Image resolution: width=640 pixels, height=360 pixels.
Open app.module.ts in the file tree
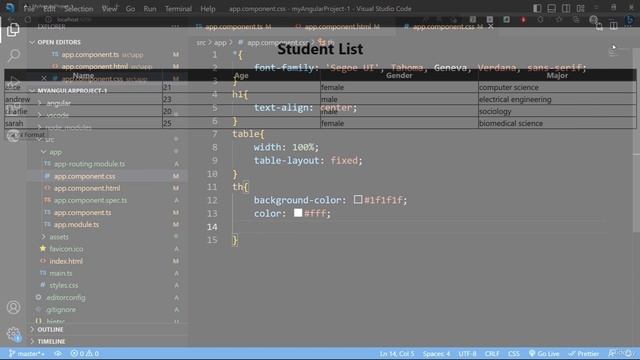(x=76, y=224)
